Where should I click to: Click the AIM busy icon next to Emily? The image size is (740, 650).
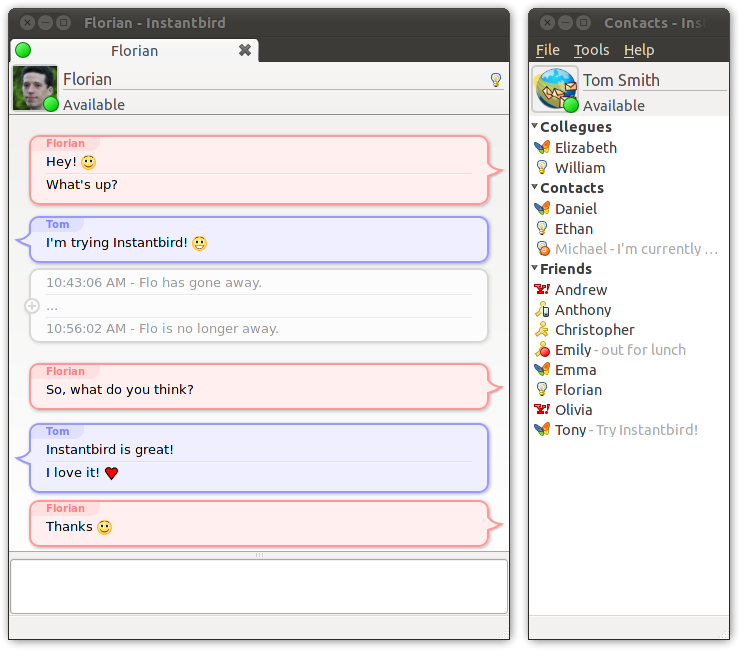[542, 349]
